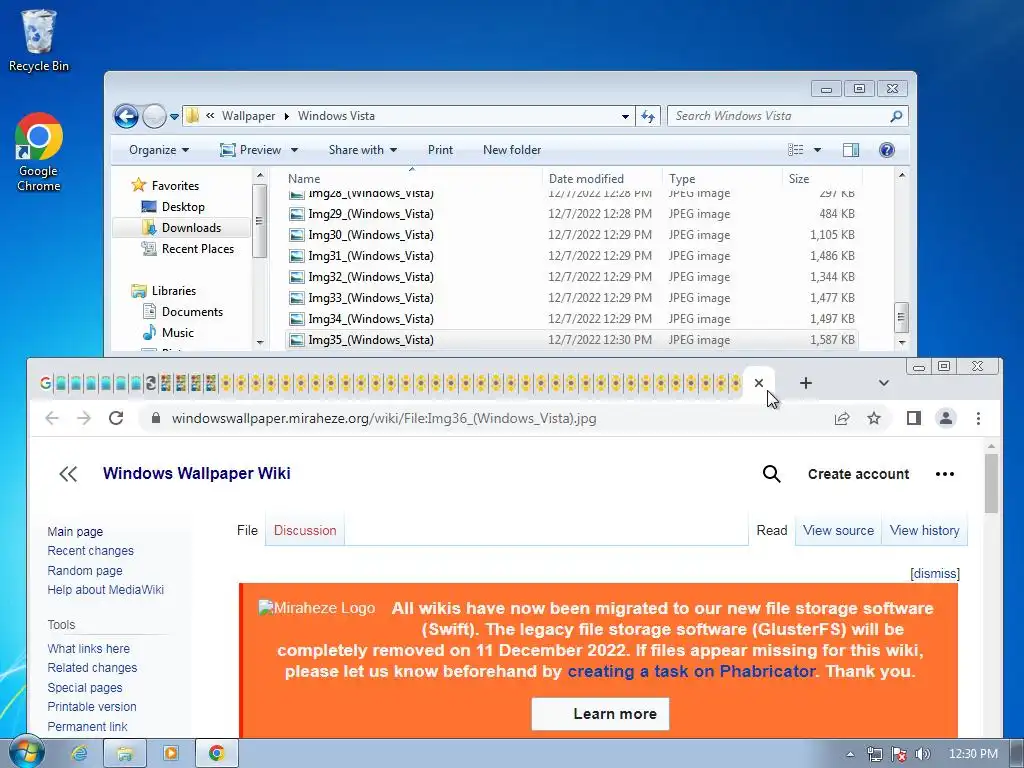Click the Chrome URL address bar
The image size is (1024, 768).
pos(483,418)
